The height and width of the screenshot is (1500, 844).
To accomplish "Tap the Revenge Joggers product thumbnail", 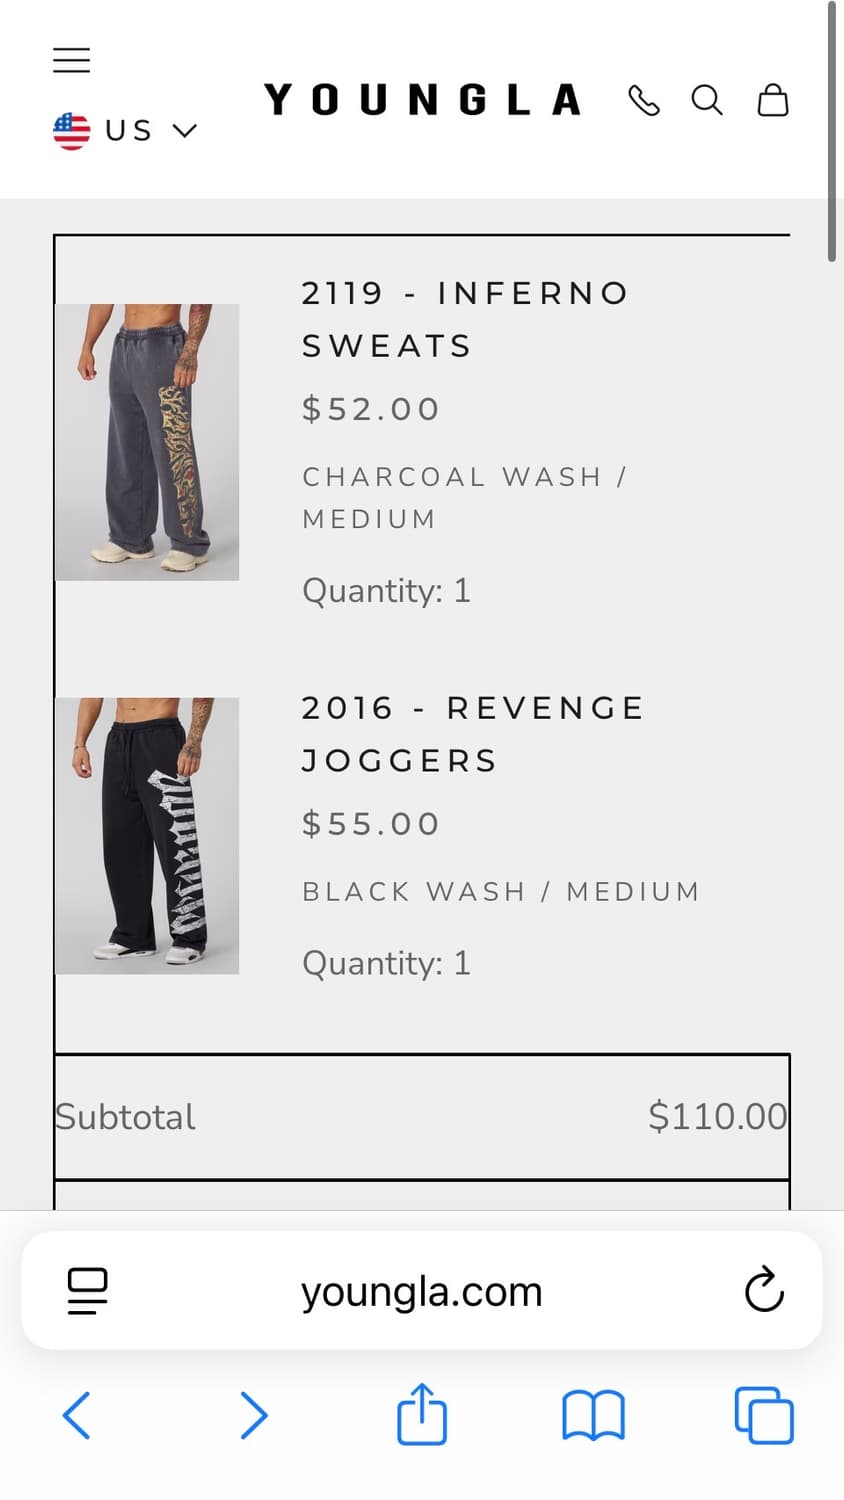I will pos(147,836).
